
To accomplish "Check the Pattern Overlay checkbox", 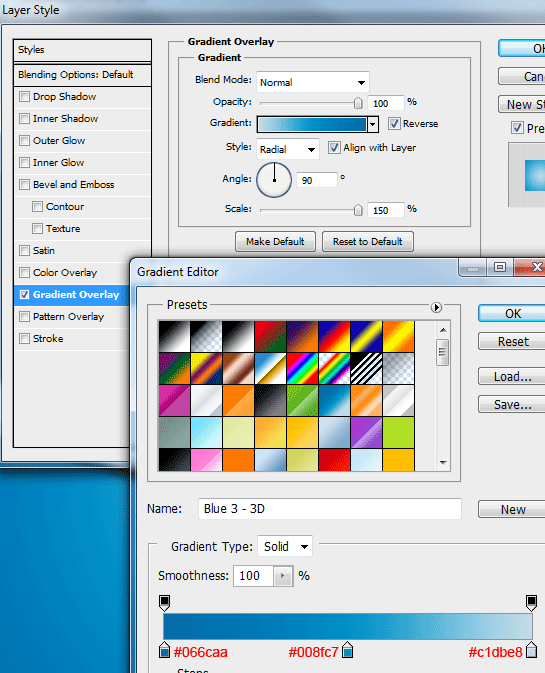I will click(x=24, y=316).
